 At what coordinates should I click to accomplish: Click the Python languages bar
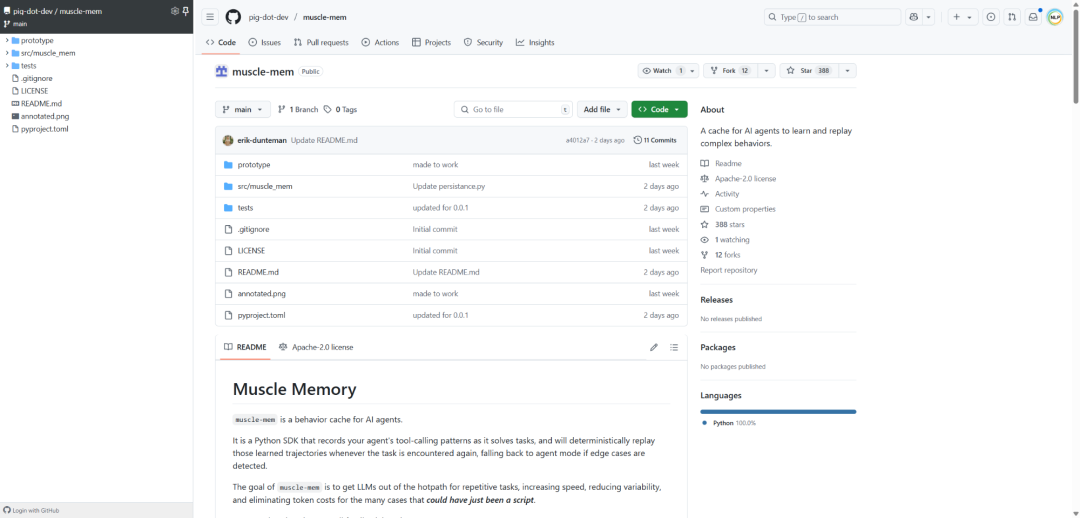[x=778, y=412]
